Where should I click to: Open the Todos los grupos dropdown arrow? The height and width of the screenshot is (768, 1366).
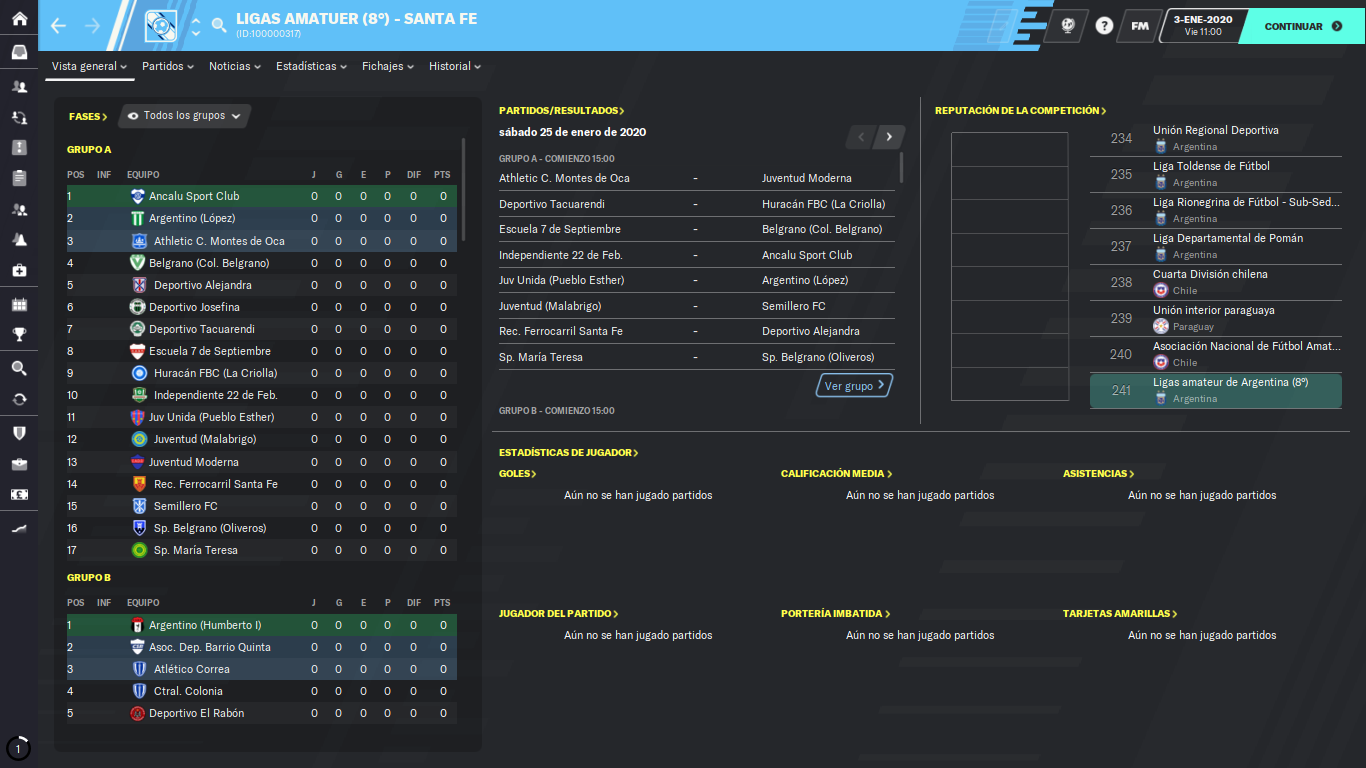click(x=236, y=116)
